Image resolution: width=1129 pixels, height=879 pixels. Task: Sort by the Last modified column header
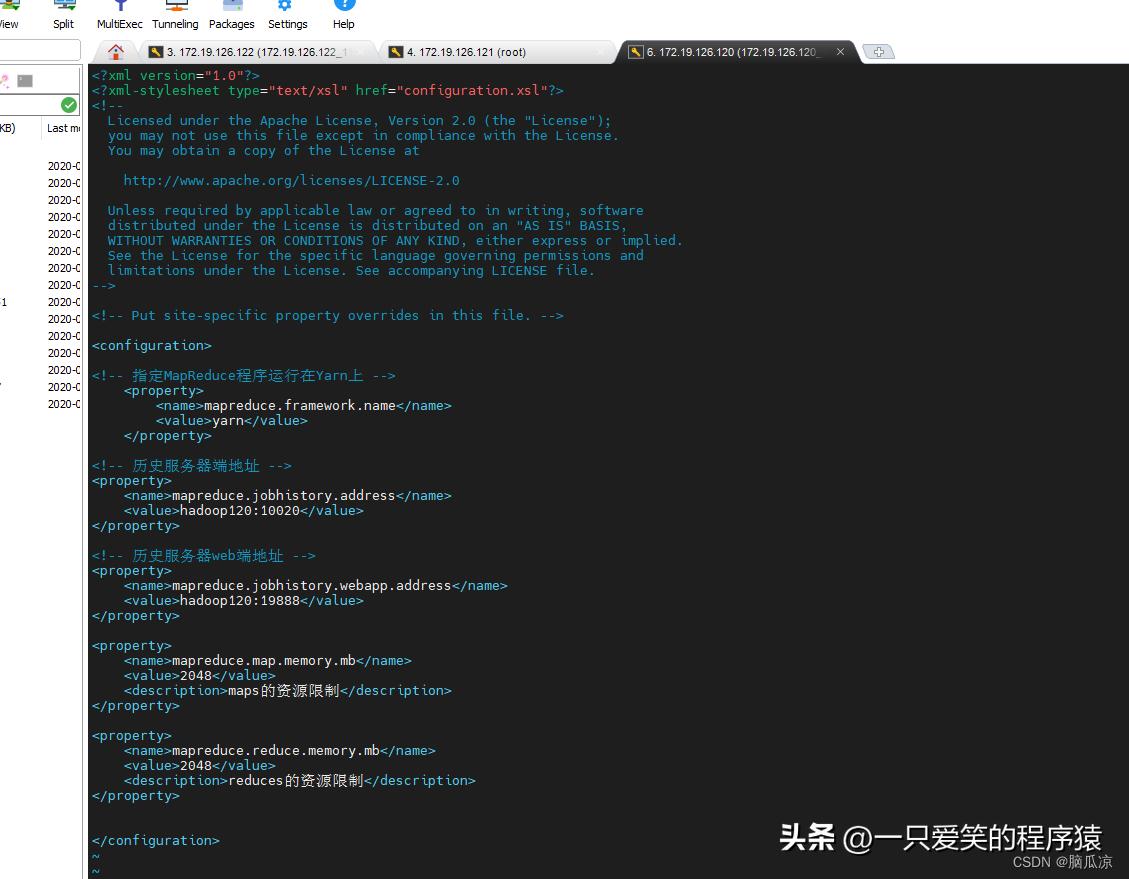coord(62,128)
